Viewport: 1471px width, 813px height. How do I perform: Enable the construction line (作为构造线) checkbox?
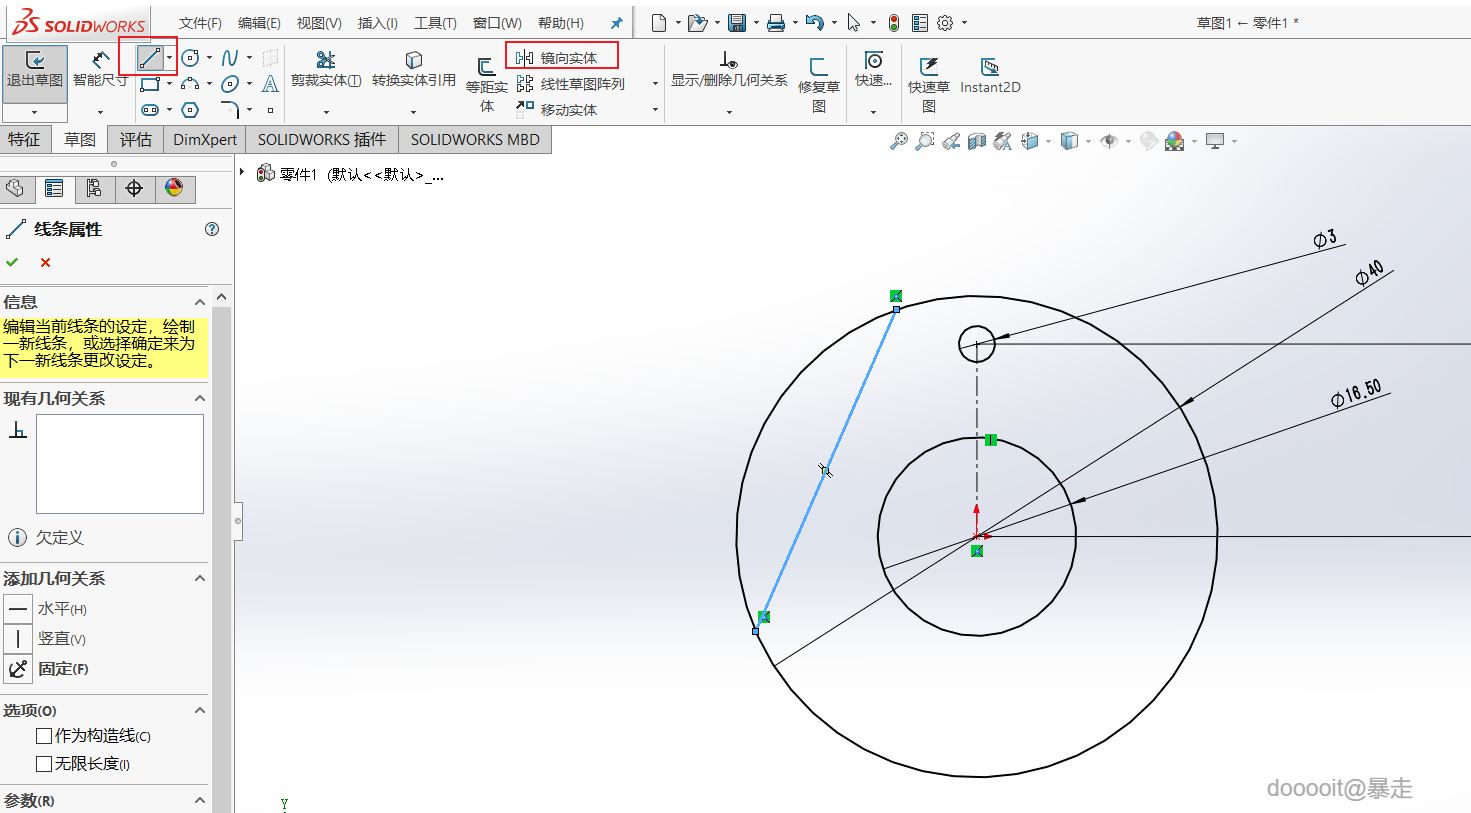click(x=44, y=736)
